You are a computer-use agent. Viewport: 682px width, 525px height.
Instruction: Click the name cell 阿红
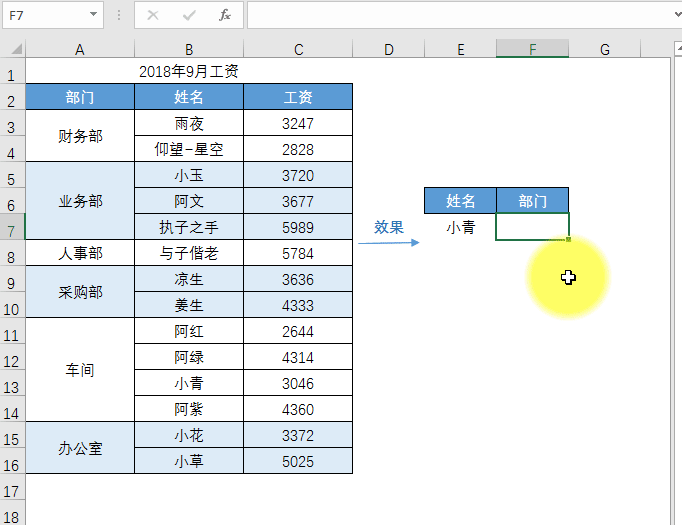[189, 331]
